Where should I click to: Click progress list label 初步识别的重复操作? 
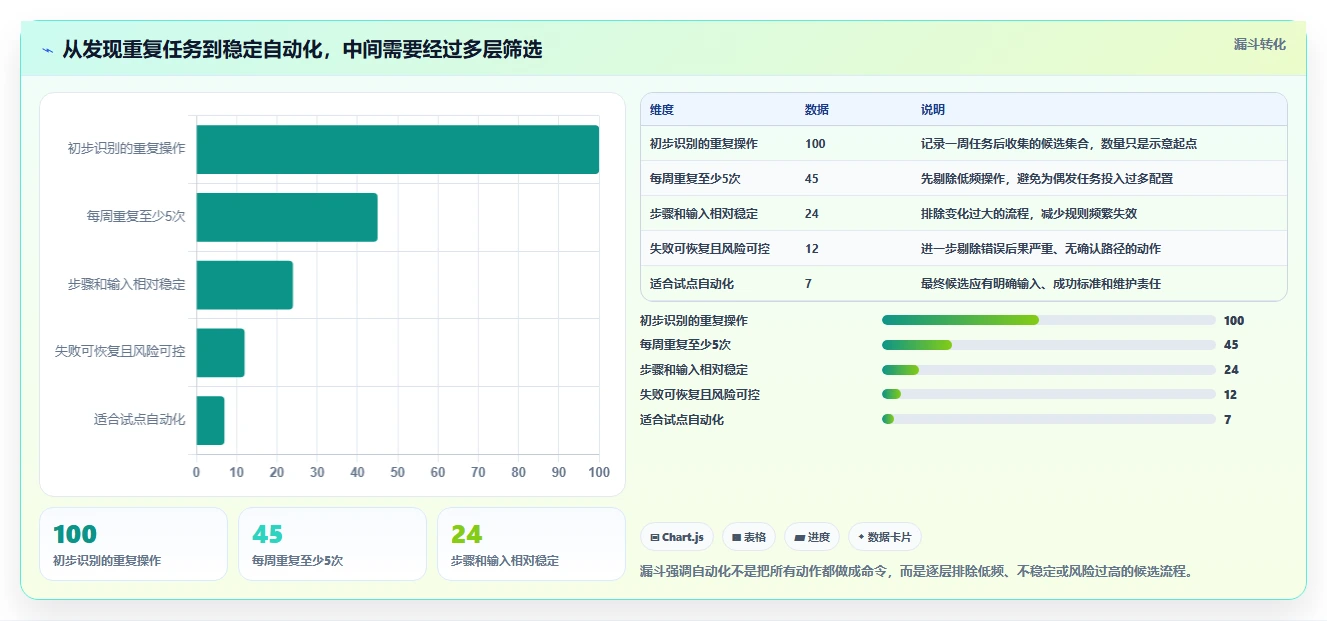coord(694,321)
